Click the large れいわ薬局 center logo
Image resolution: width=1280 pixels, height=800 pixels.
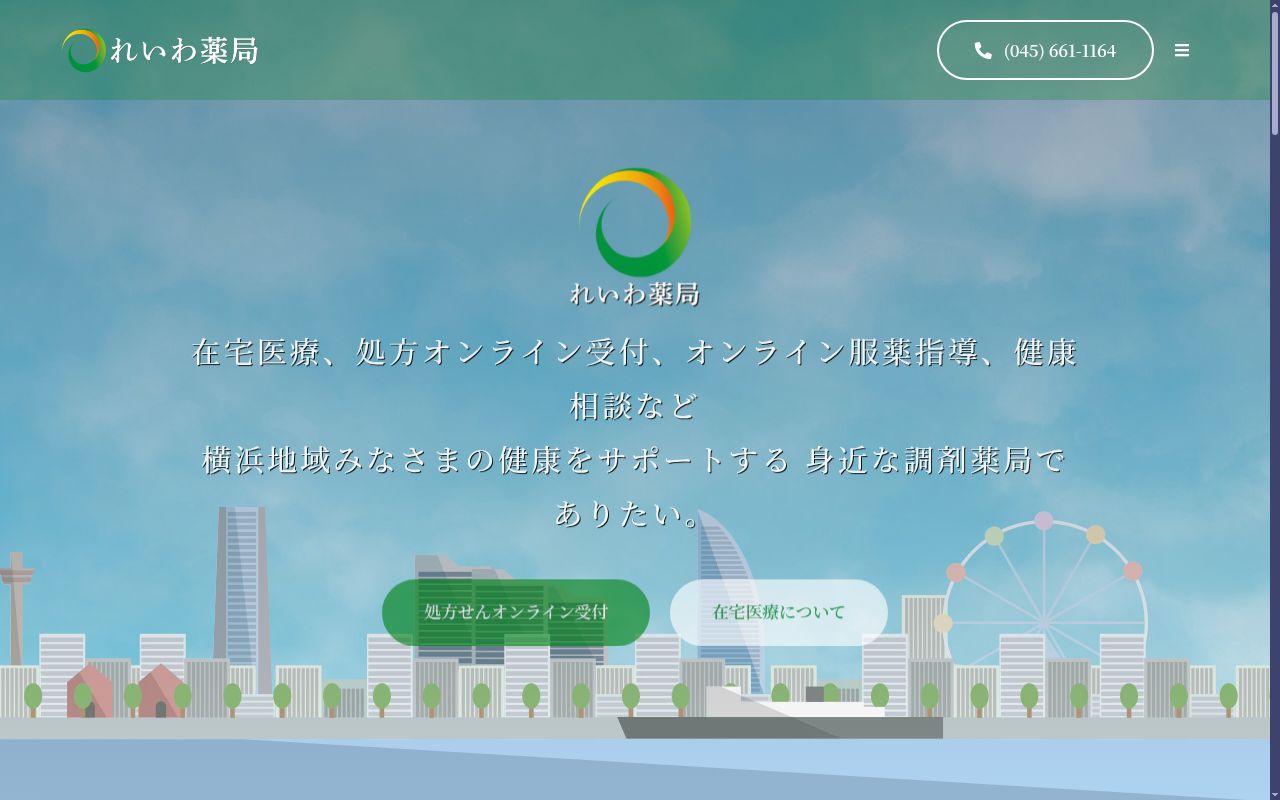coord(635,237)
